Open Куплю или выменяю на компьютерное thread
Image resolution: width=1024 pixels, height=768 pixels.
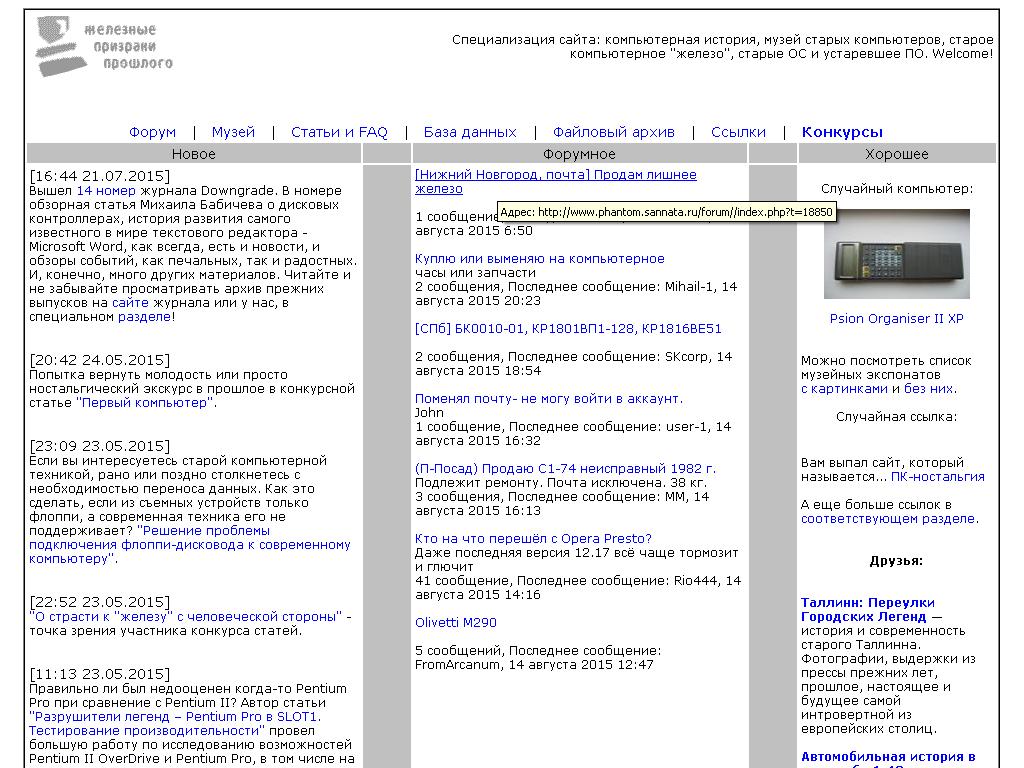[x=539, y=258]
